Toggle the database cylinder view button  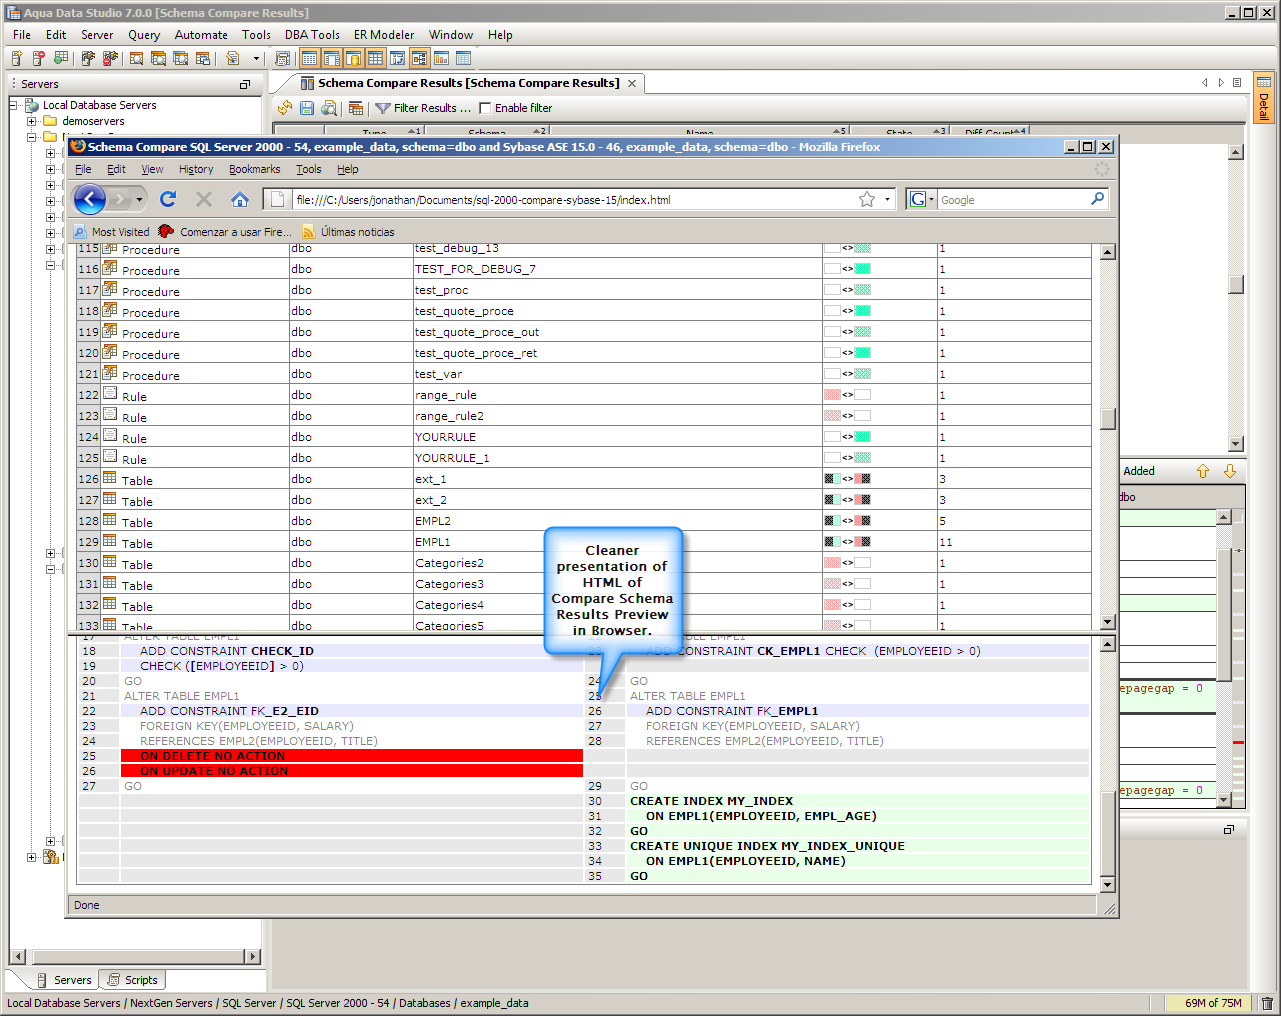pyautogui.click(x=353, y=59)
